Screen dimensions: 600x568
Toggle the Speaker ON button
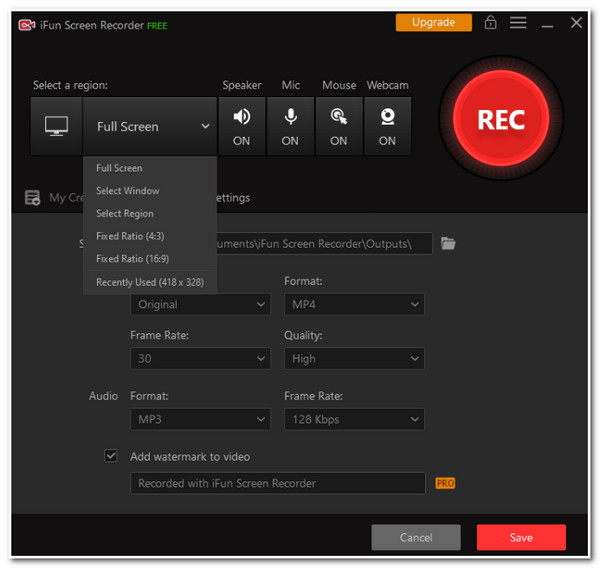pos(241,126)
